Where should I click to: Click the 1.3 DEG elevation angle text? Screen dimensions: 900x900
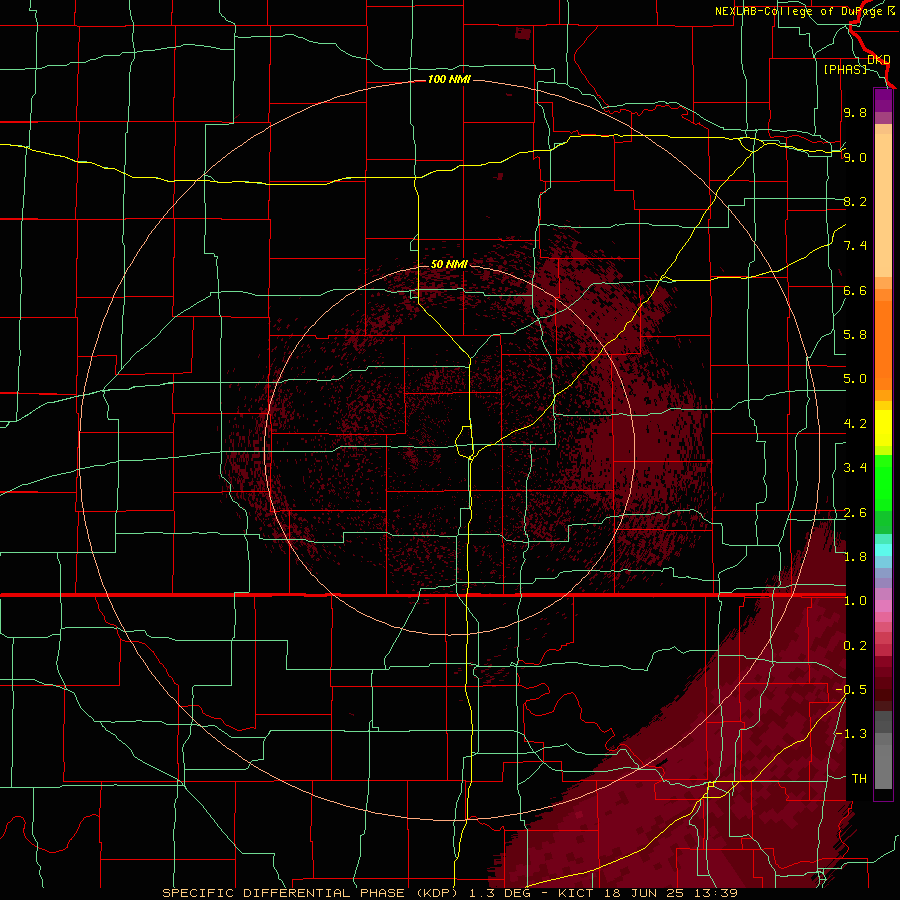(x=502, y=893)
